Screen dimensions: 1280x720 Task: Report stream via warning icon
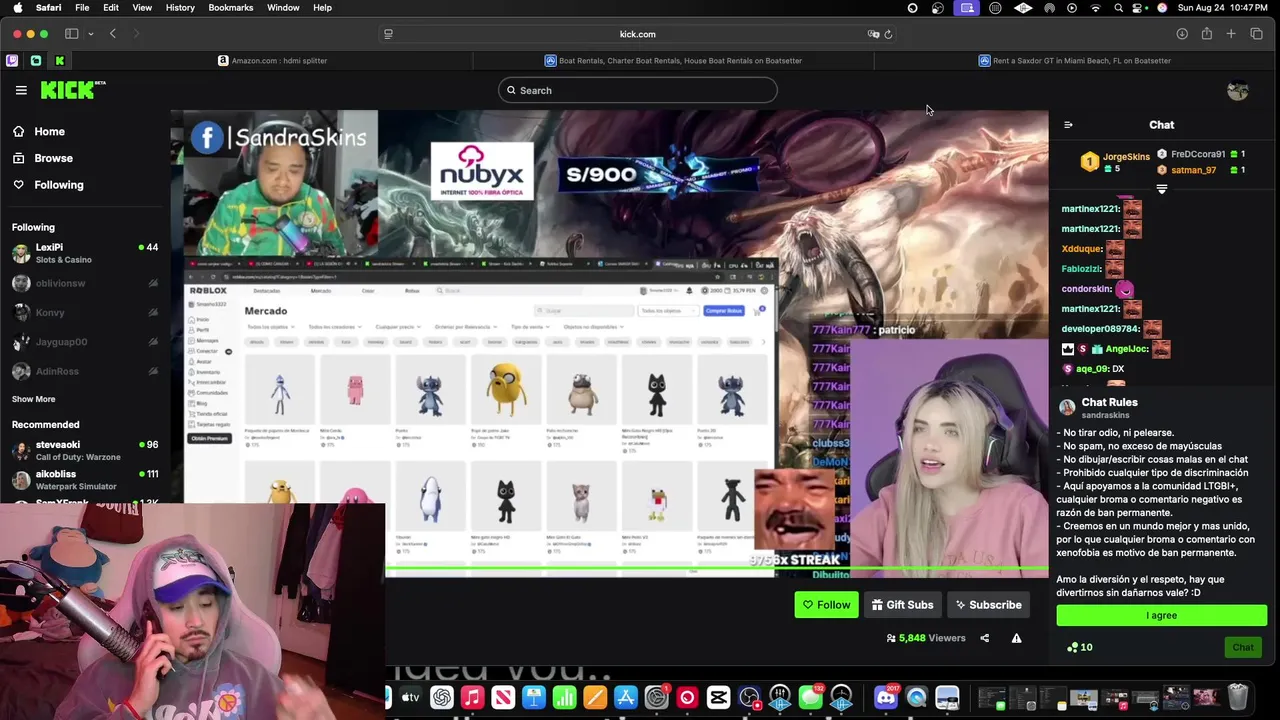tap(1016, 638)
